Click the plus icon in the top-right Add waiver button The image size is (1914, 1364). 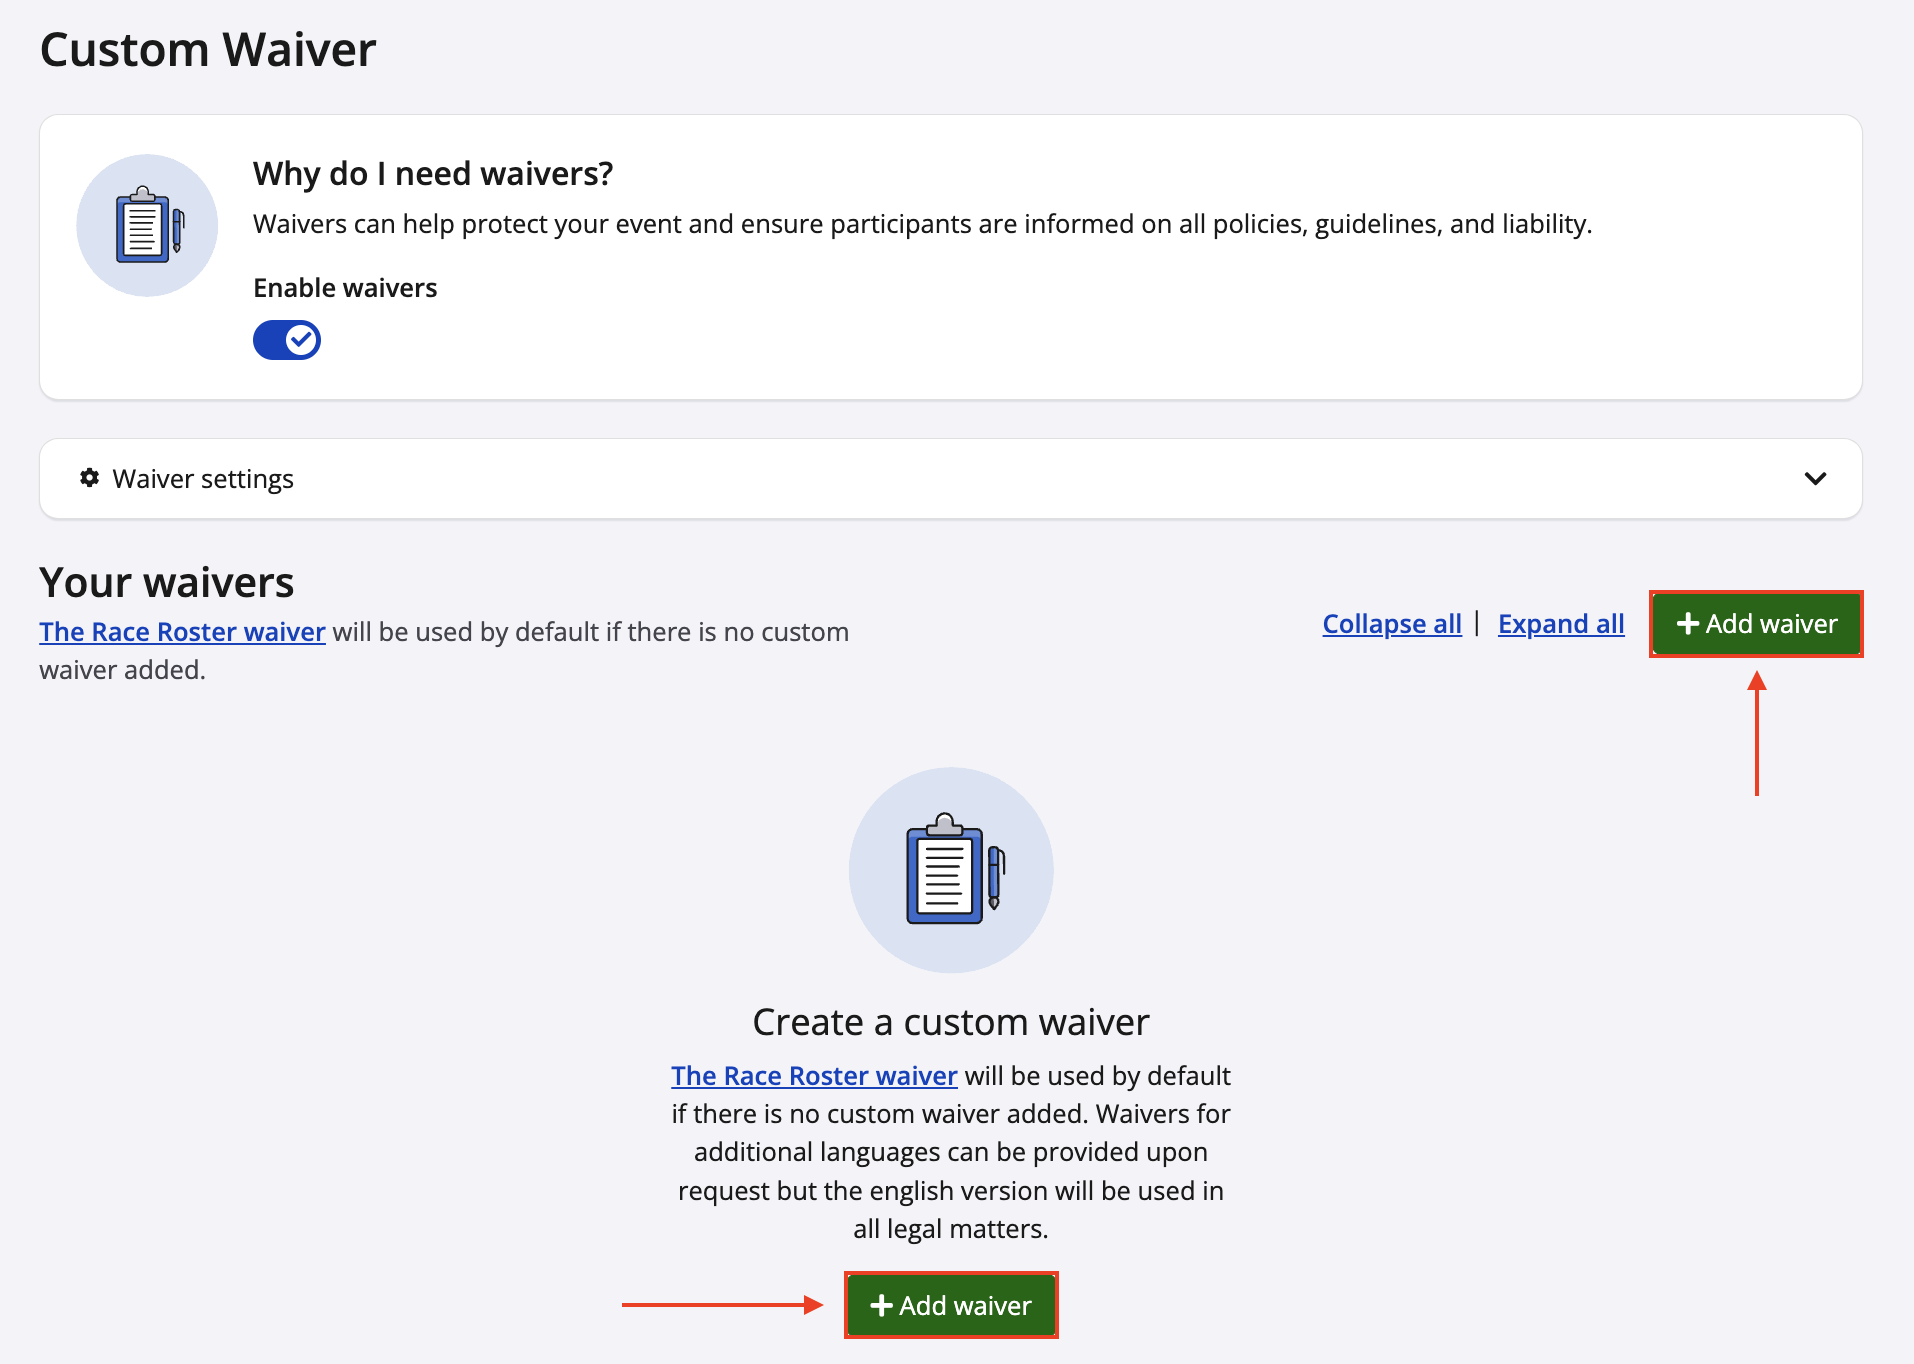(x=1688, y=624)
